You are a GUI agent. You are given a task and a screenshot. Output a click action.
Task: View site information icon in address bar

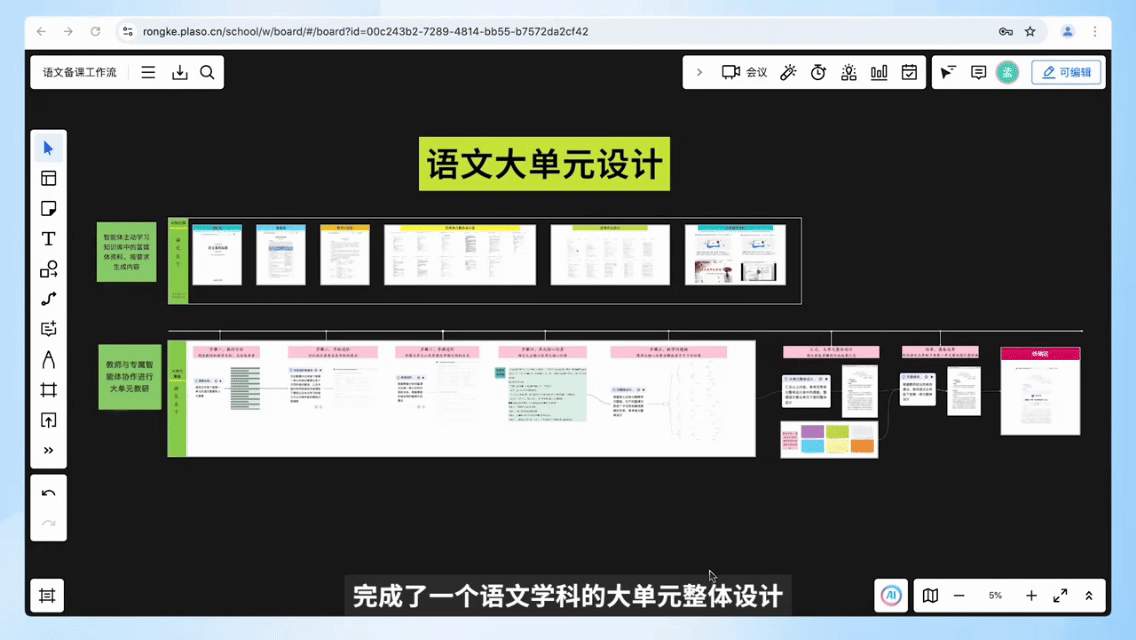click(128, 31)
